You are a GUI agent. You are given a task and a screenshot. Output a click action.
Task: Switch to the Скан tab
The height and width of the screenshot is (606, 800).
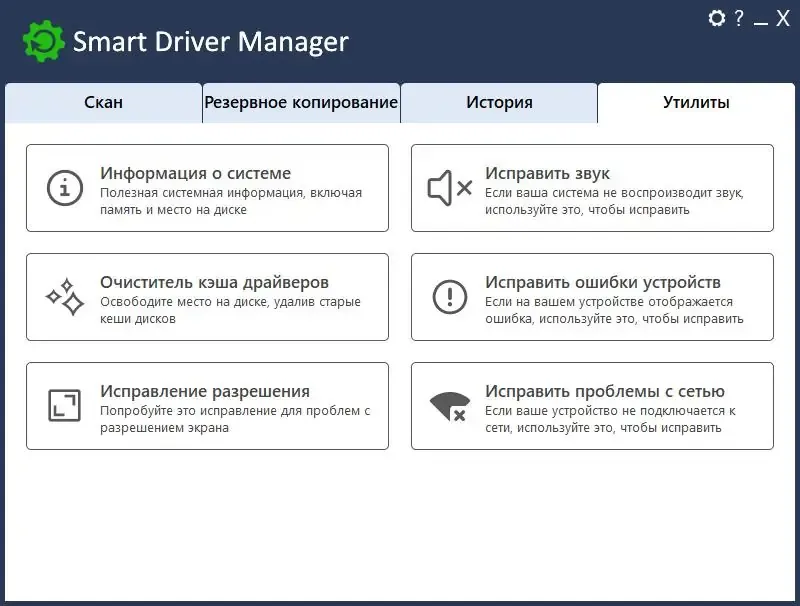pyautogui.click(x=104, y=102)
